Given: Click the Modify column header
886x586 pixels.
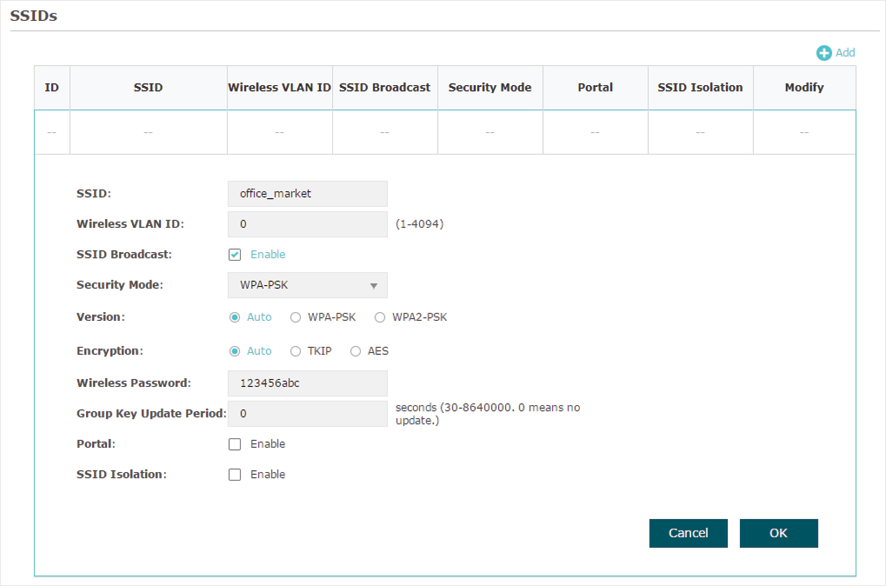Looking at the screenshot, I should [804, 88].
